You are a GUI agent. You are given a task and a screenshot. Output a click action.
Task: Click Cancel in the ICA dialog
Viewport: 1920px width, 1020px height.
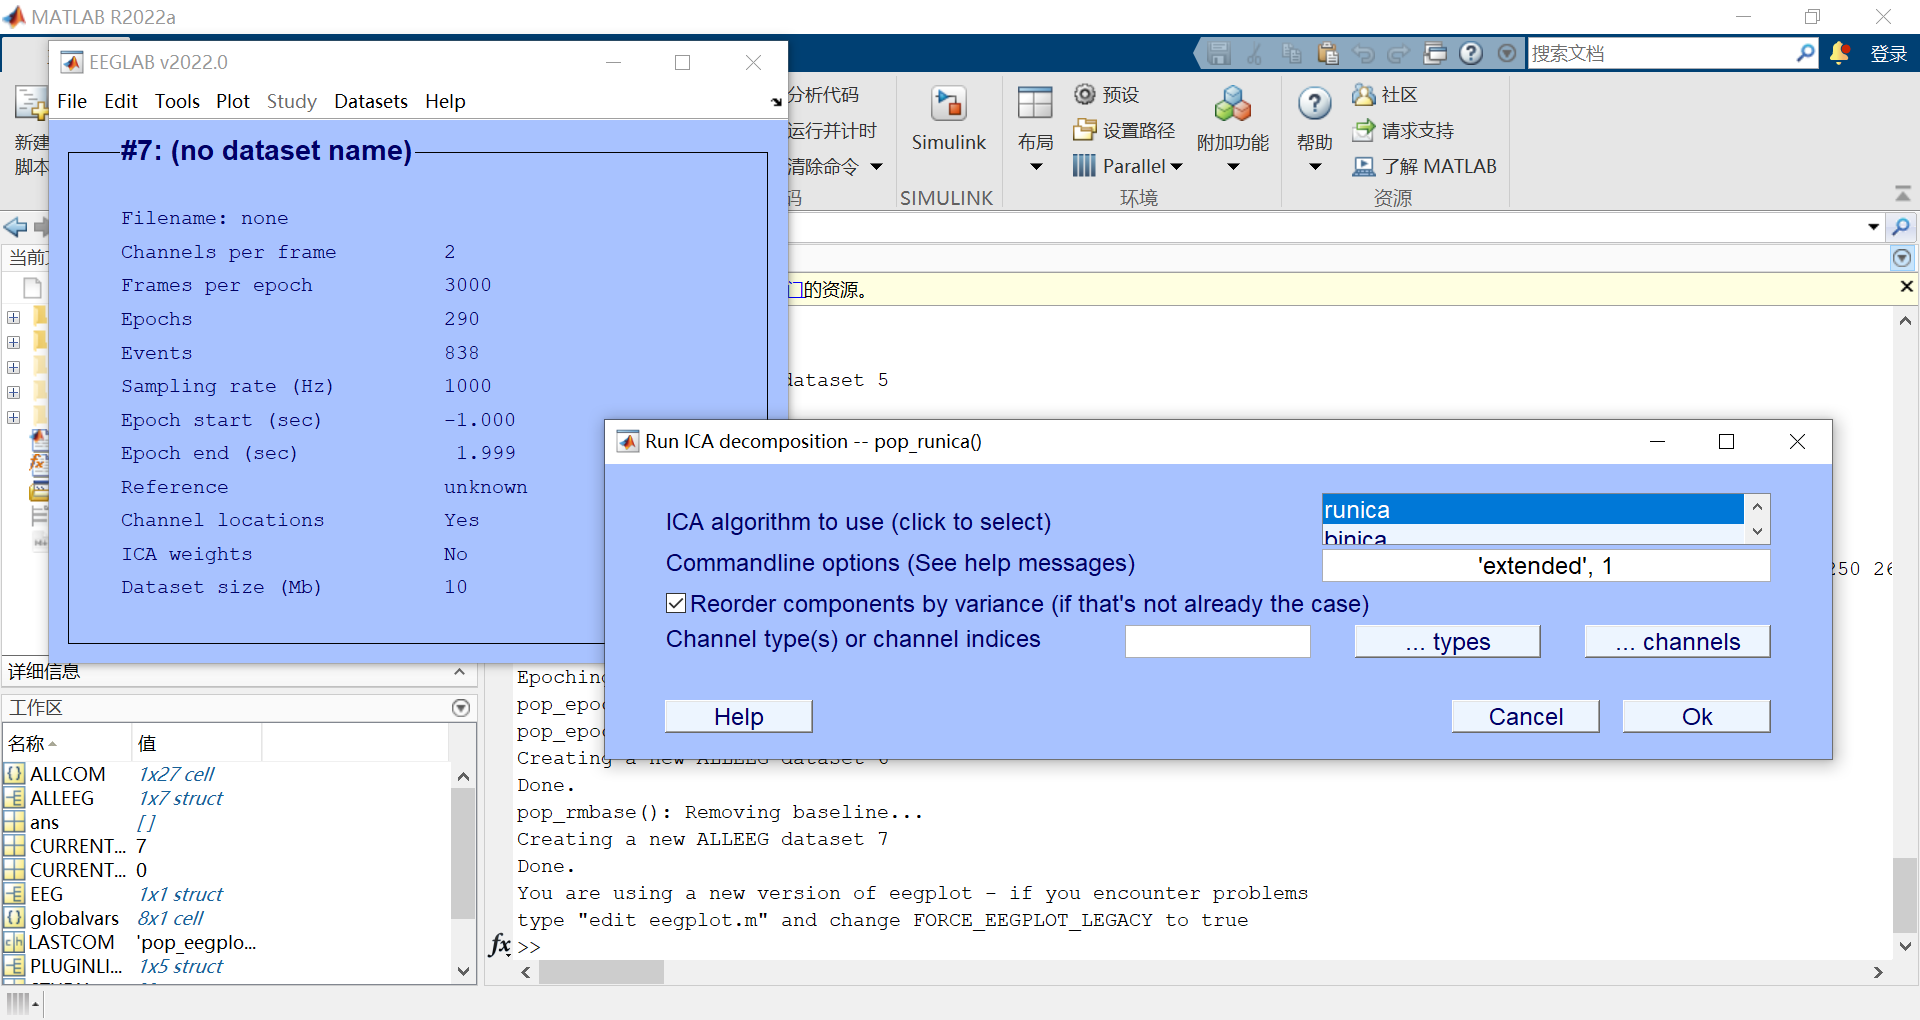[x=1525, y=716]
